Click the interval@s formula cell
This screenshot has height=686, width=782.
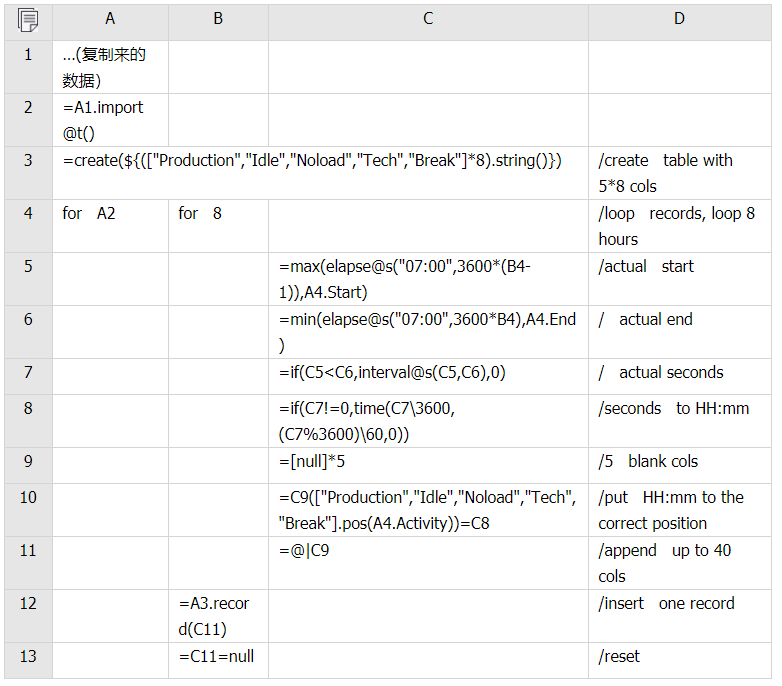coord(428,373)
